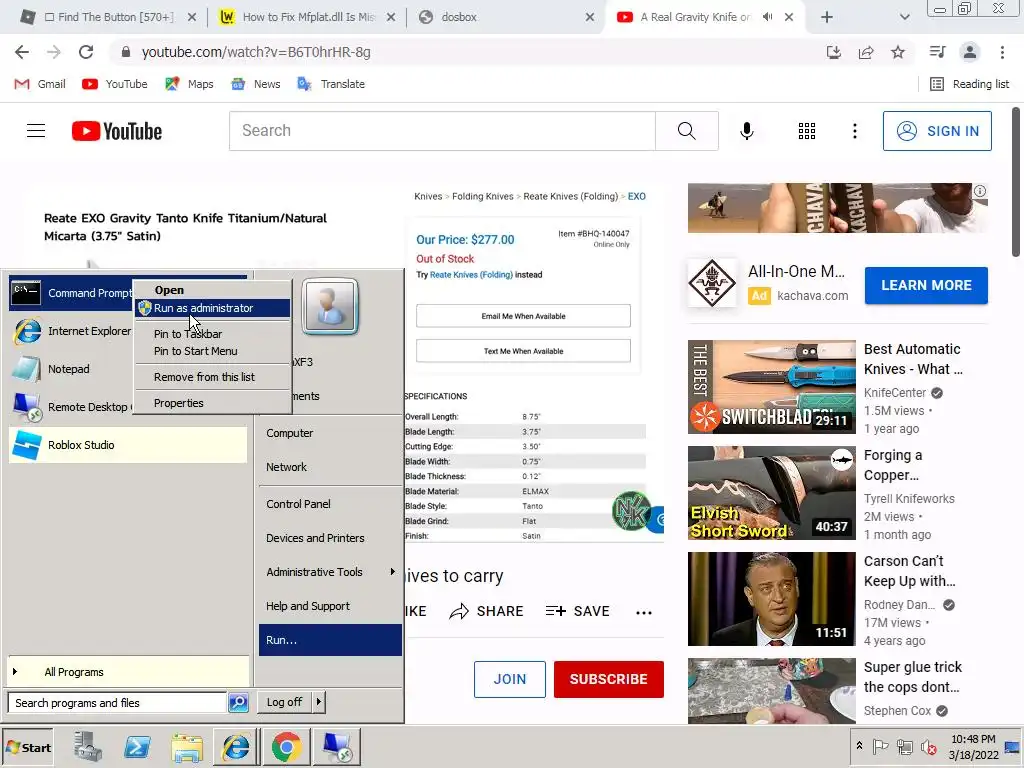Bookmark this page with star icon
This screenshot has width=1024, height=768.
(898, 52)
